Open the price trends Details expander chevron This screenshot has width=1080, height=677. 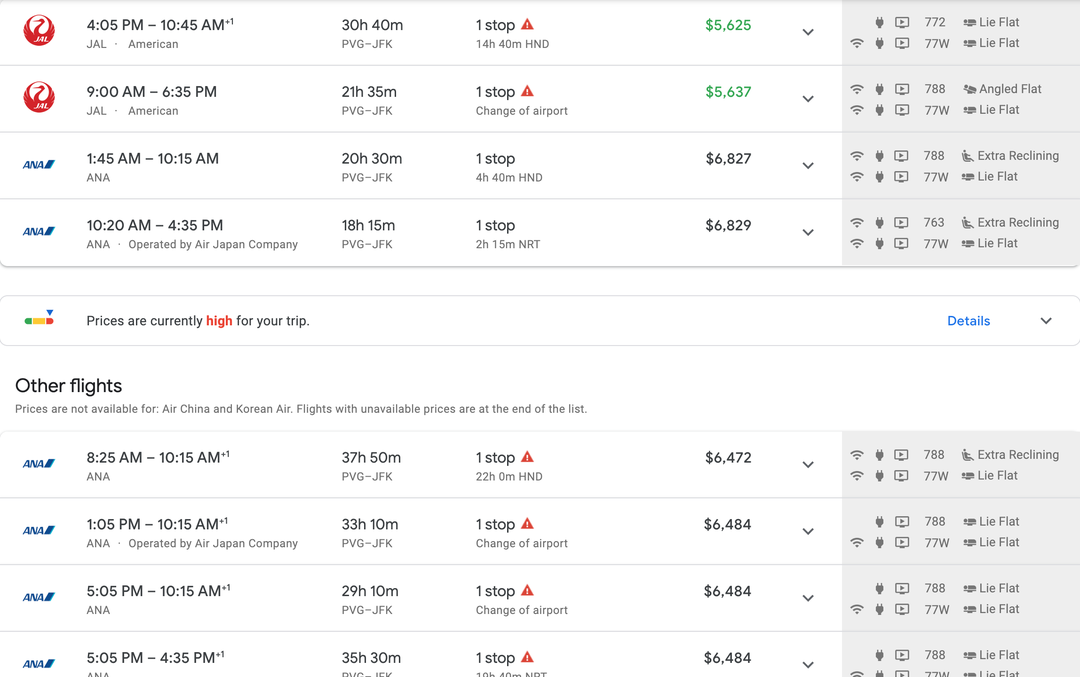pos(1046,320)
